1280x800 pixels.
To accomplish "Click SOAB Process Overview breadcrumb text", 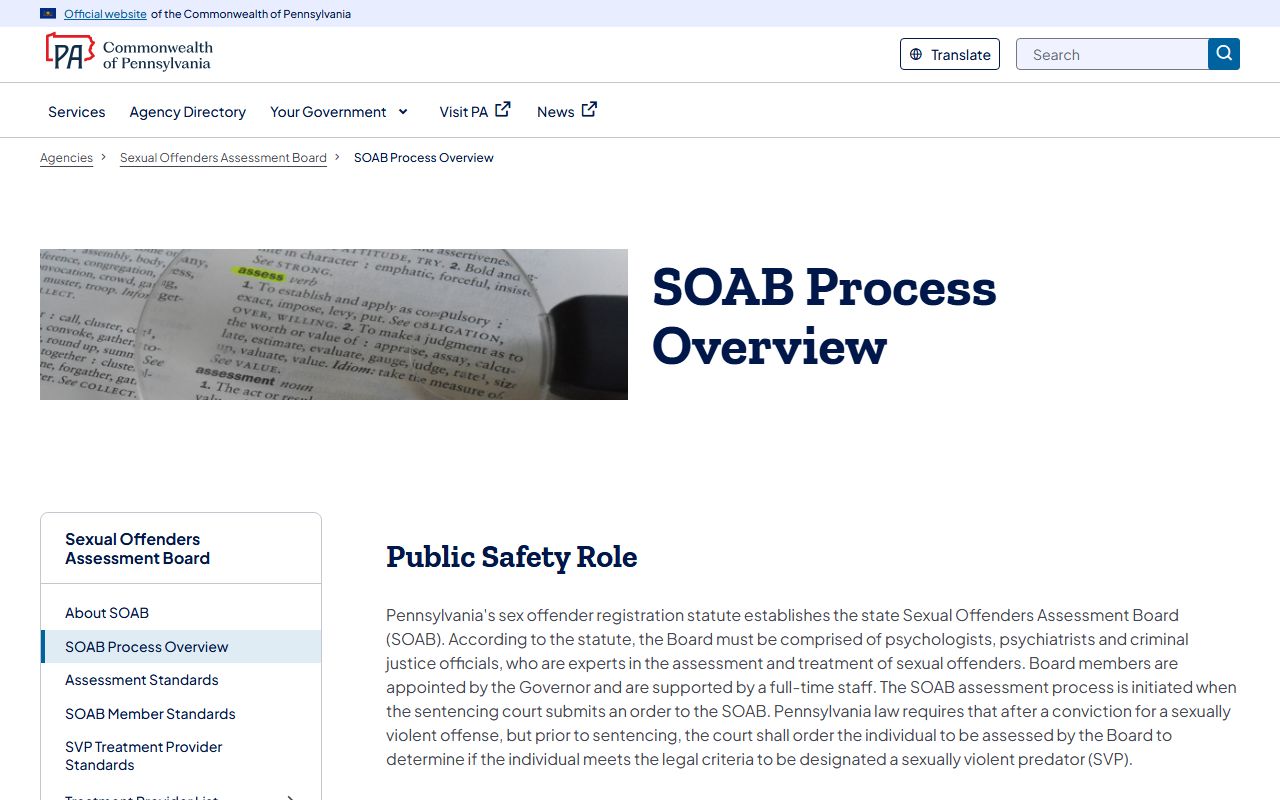I will tap(424, 158).
